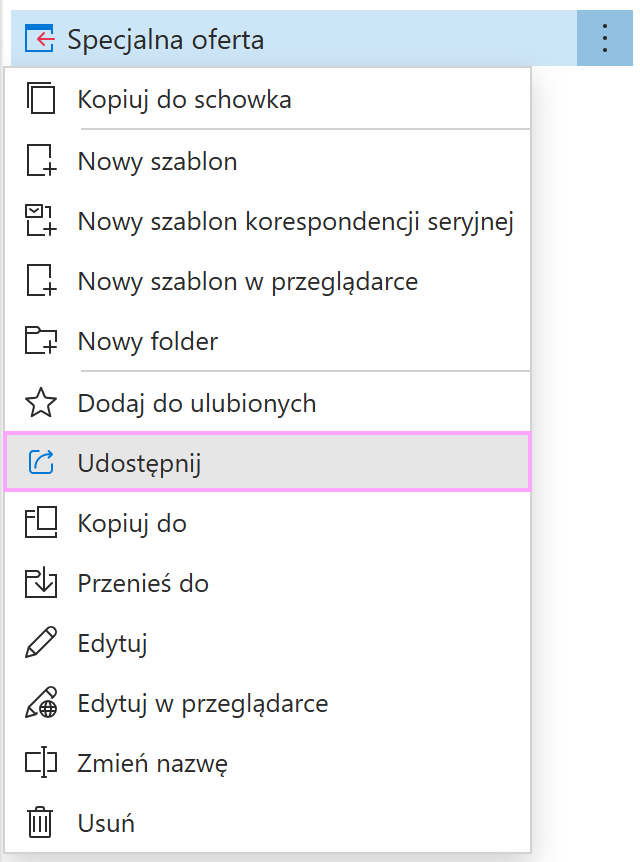Click the trash can icon beside Usuń

click(x=40, y=823)
